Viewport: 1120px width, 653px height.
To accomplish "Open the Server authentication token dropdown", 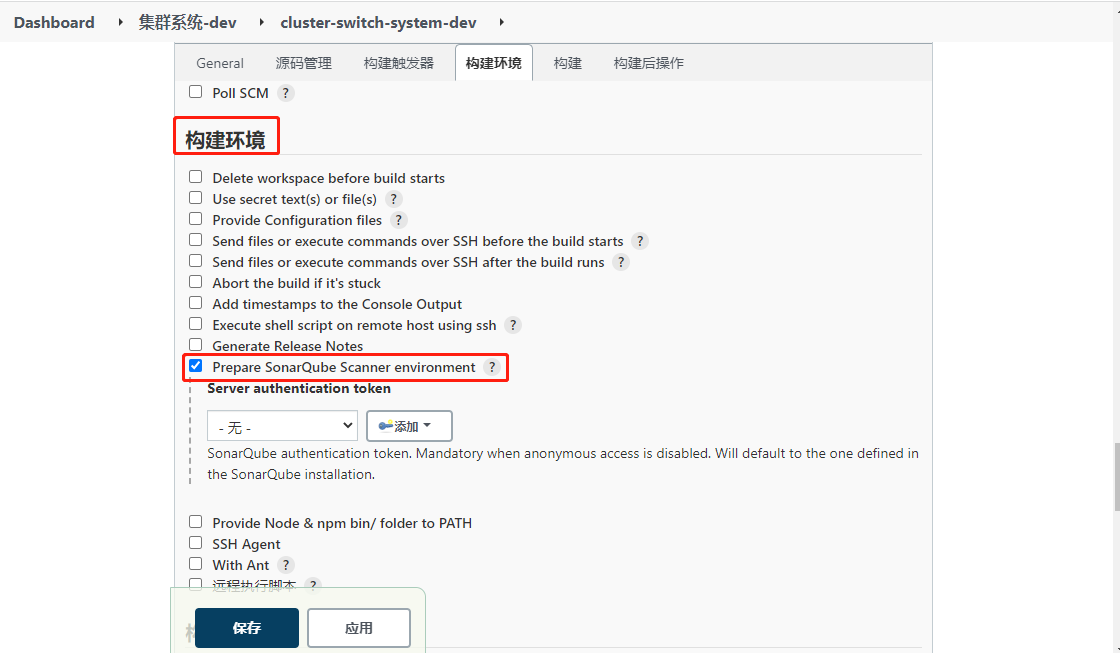I will 282,426.
